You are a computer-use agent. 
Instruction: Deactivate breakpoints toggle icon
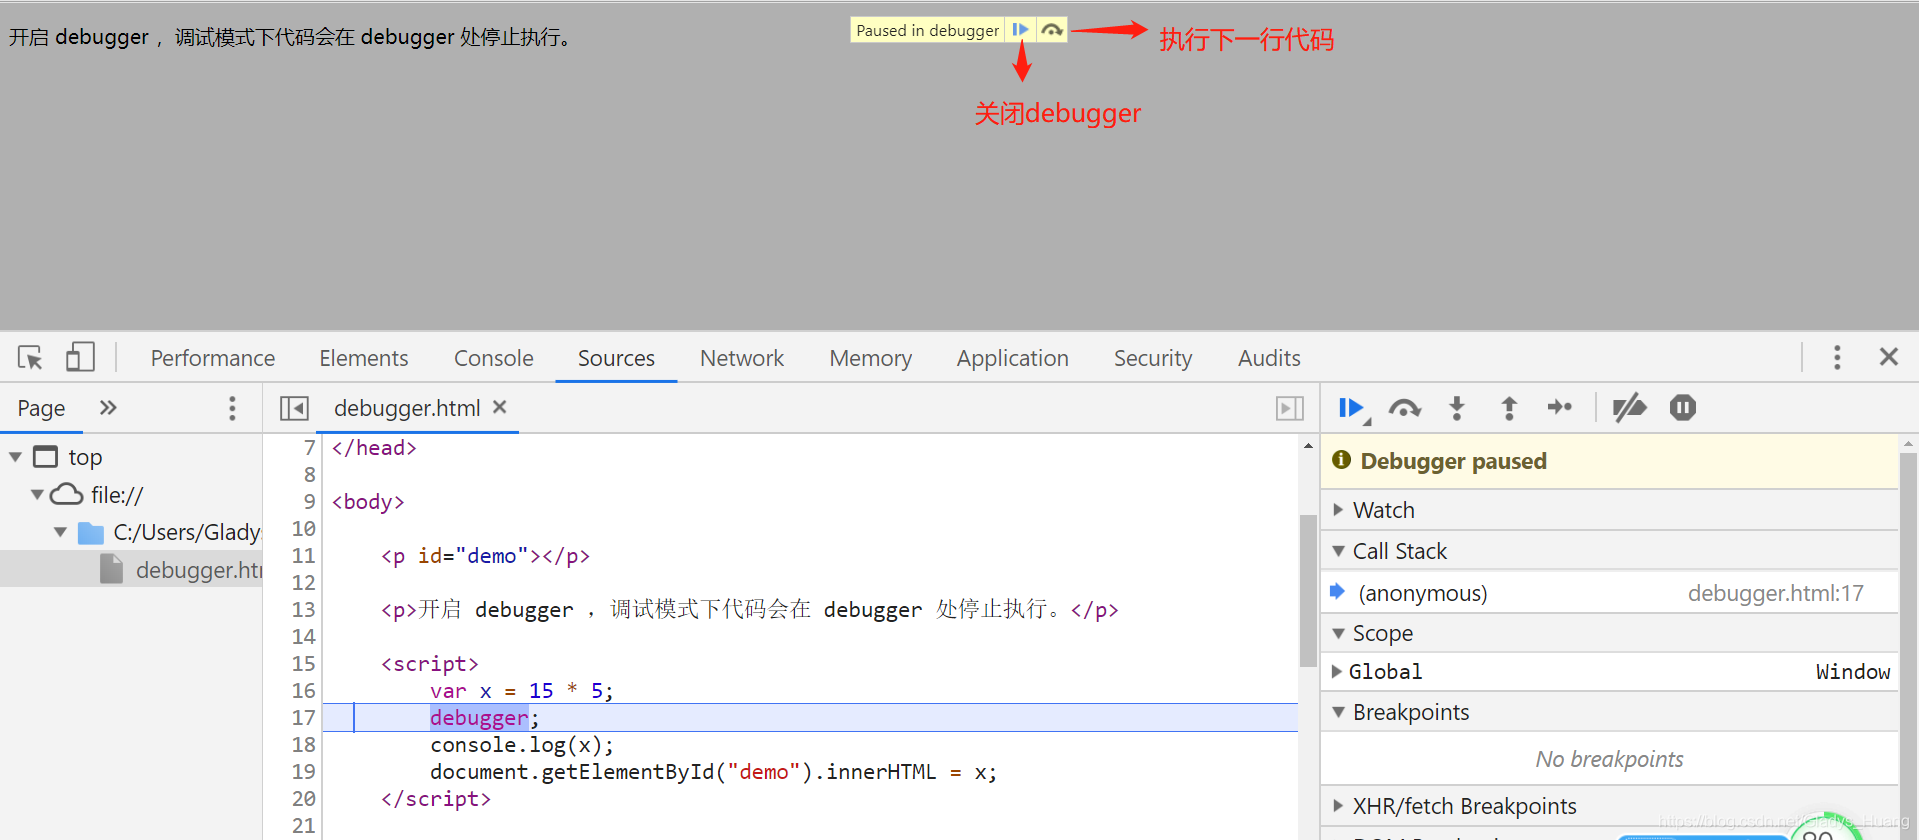(1630, 407)
